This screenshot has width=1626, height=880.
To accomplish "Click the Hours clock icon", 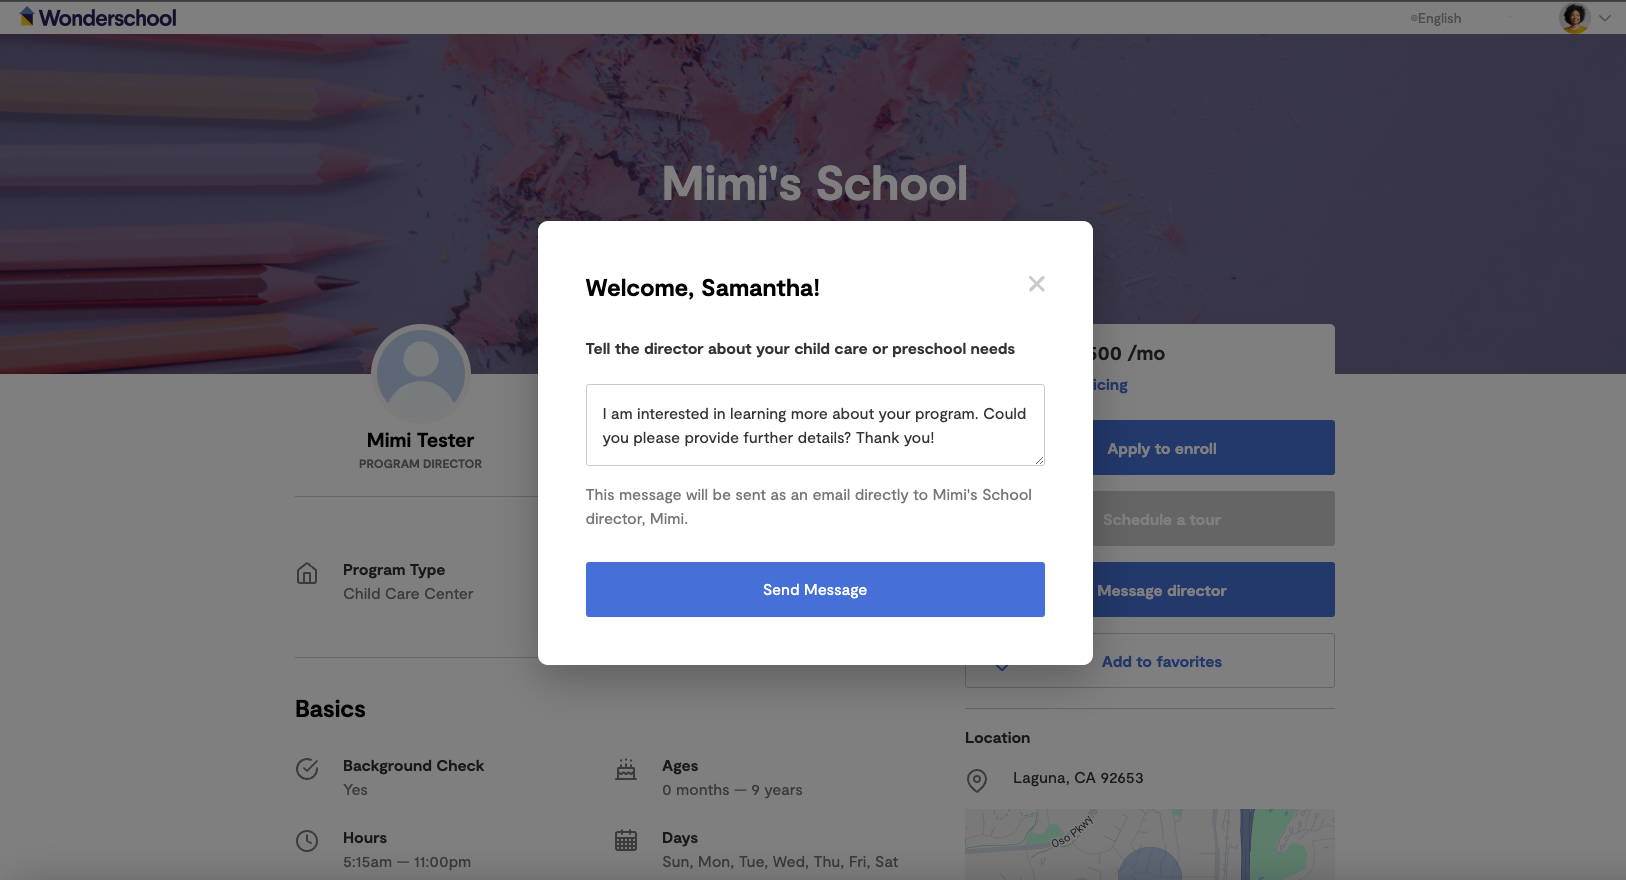I will tap(307, 841).
